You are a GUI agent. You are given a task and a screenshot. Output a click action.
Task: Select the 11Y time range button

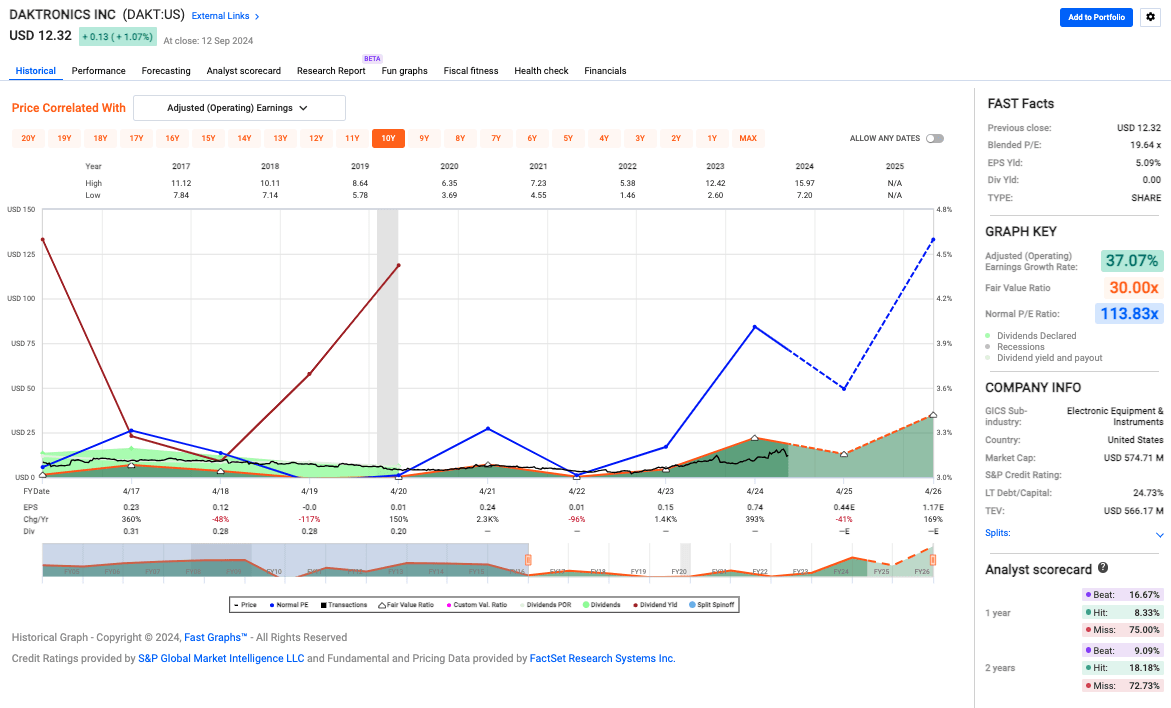click(352, 138)
